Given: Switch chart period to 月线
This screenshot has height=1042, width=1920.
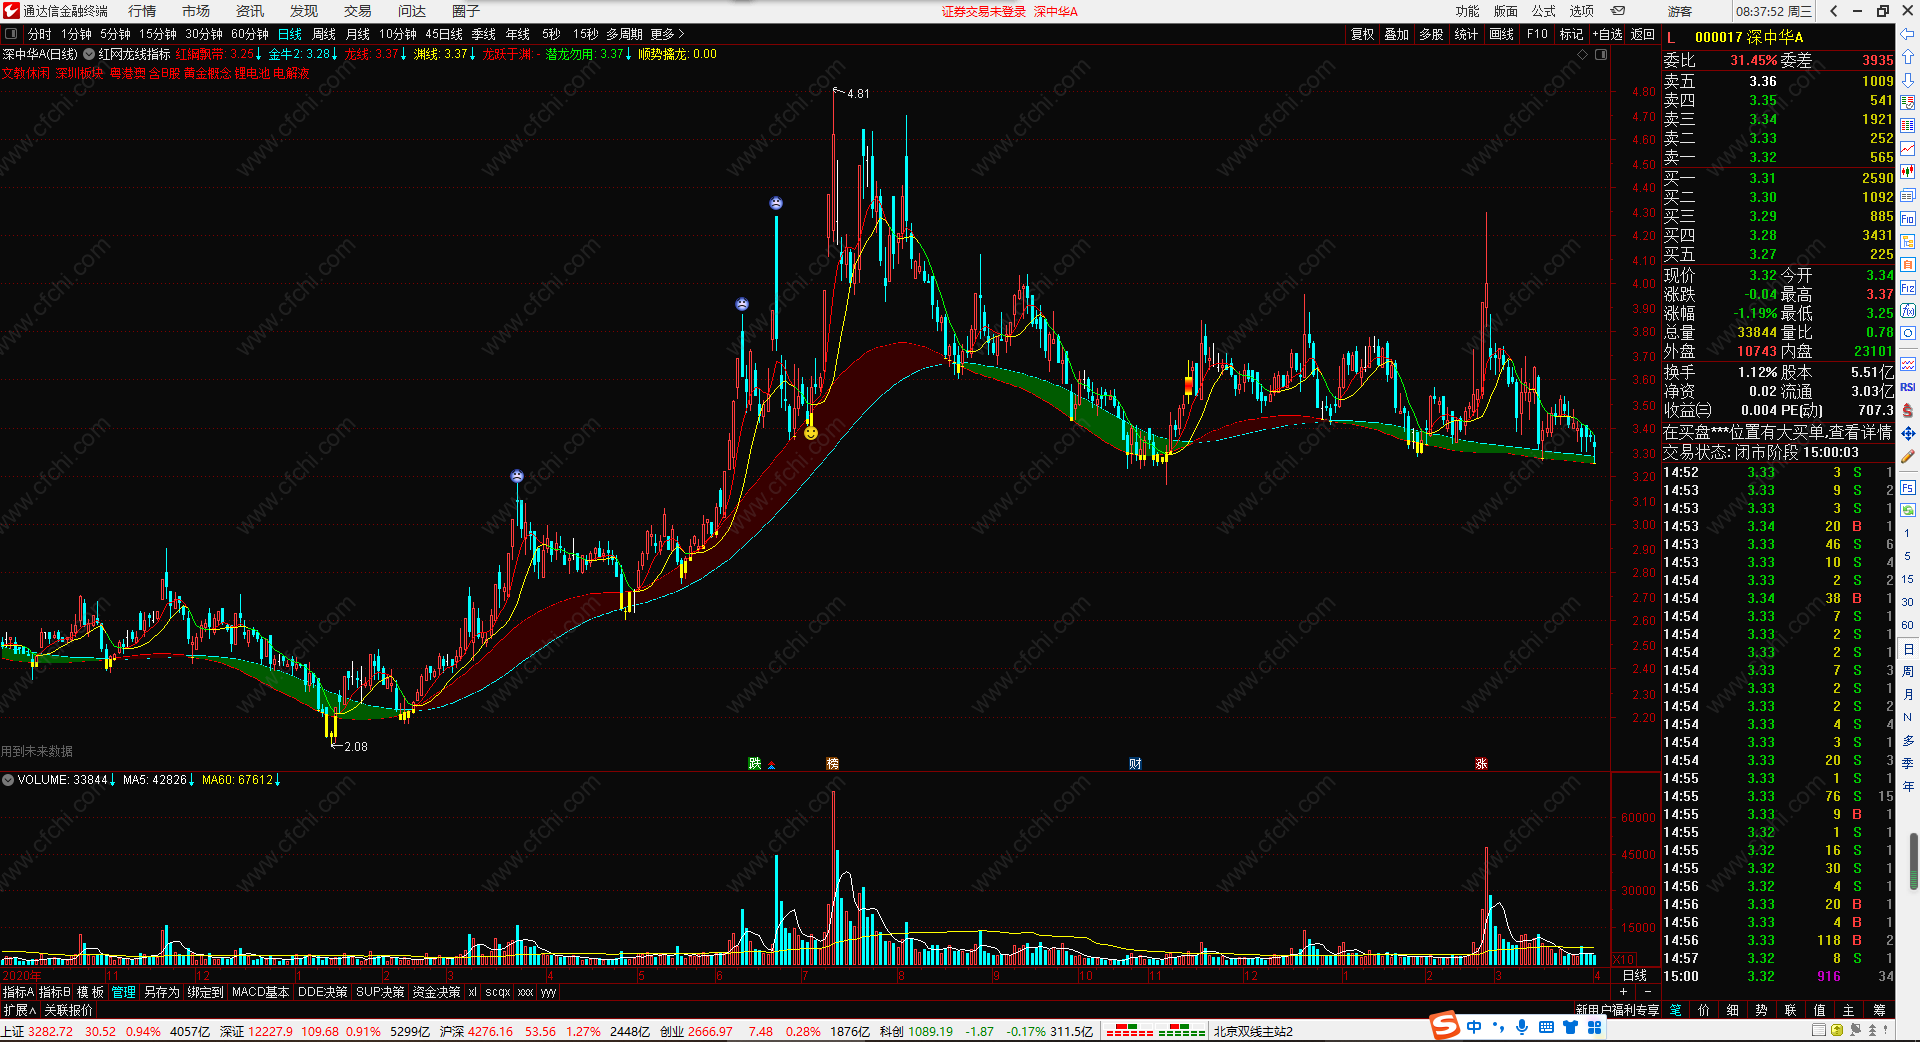Looking at the screenshot, I should (358, 34).
